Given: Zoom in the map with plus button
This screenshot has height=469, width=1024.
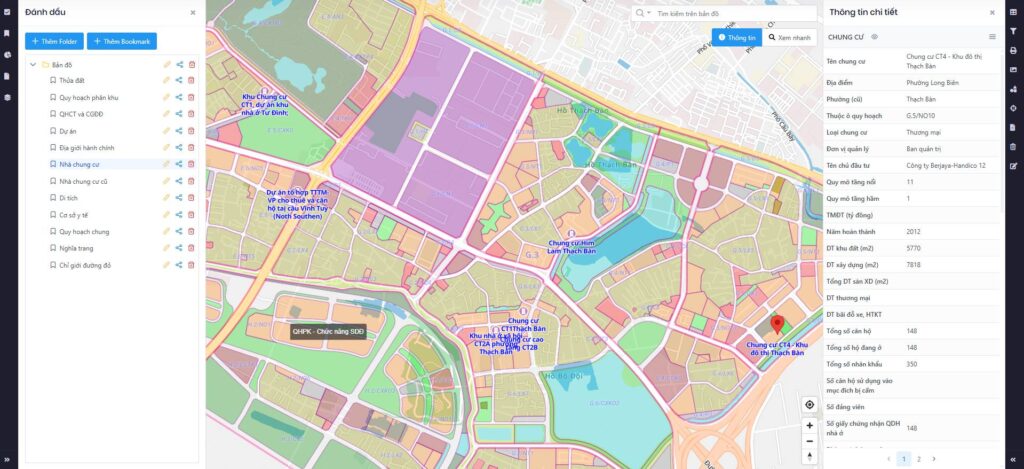Looking at the screenshot, I should click(x=809, y=425).
